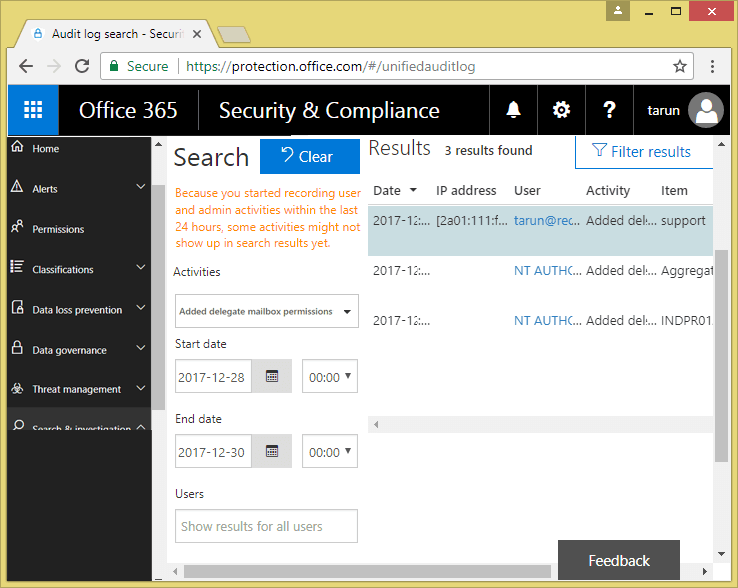The image size is (738, 588).
Task: Click the Activity column header
Action: click(608, 190)
